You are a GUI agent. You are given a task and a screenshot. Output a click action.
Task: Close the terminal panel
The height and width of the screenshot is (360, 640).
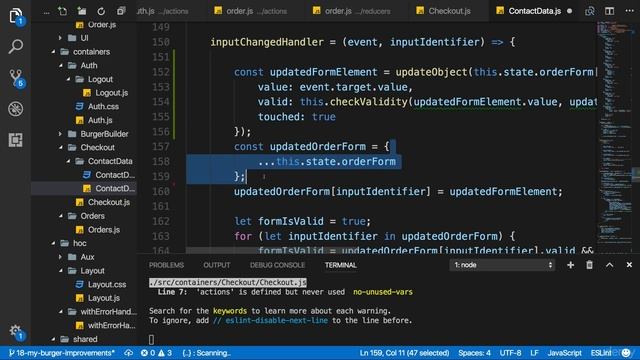tap(629, 265)
